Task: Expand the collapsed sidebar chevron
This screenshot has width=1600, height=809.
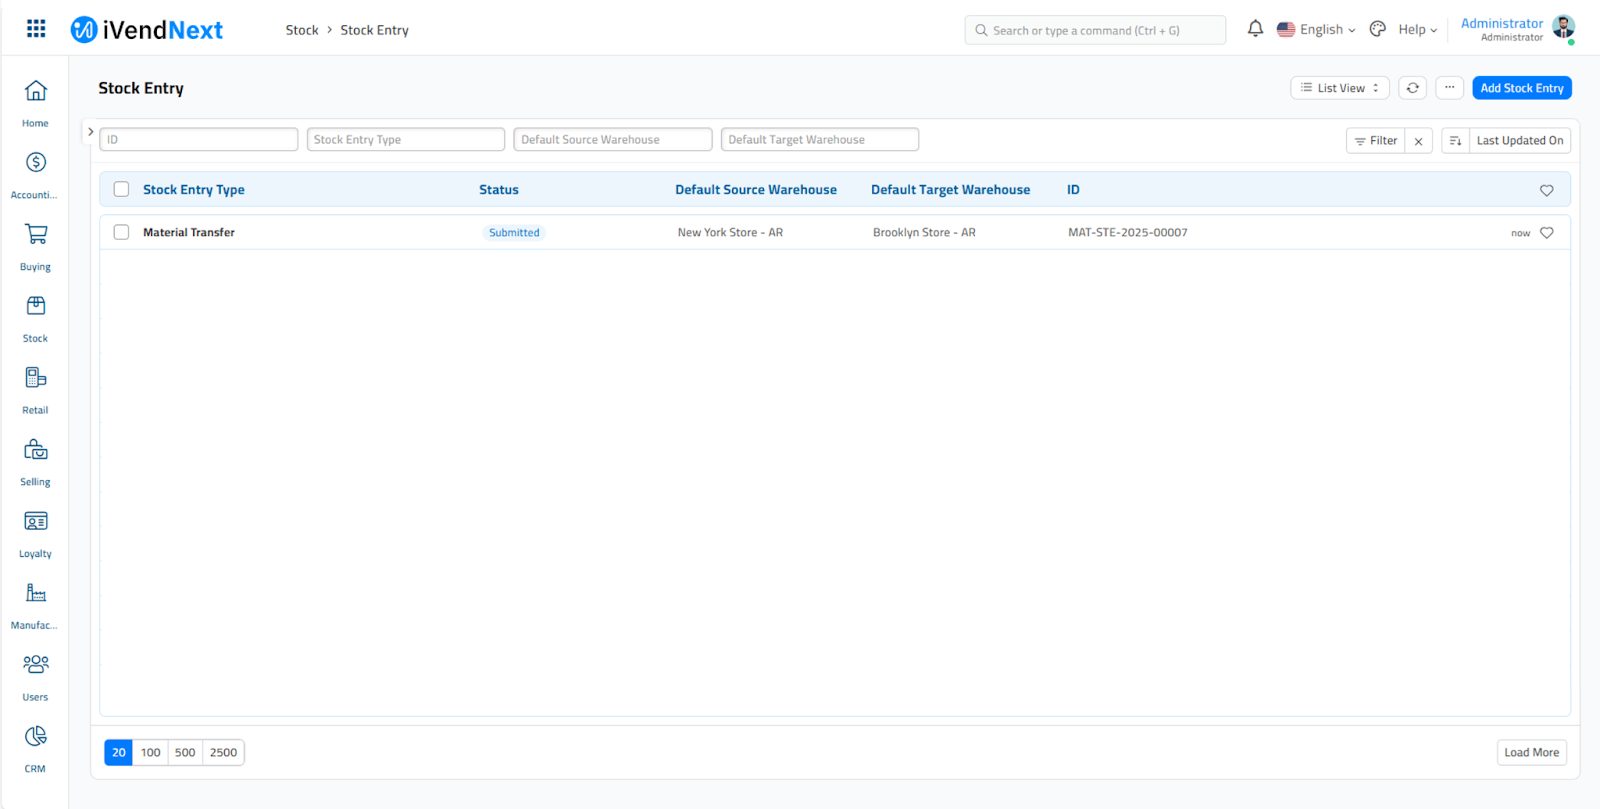Action: 90,132
